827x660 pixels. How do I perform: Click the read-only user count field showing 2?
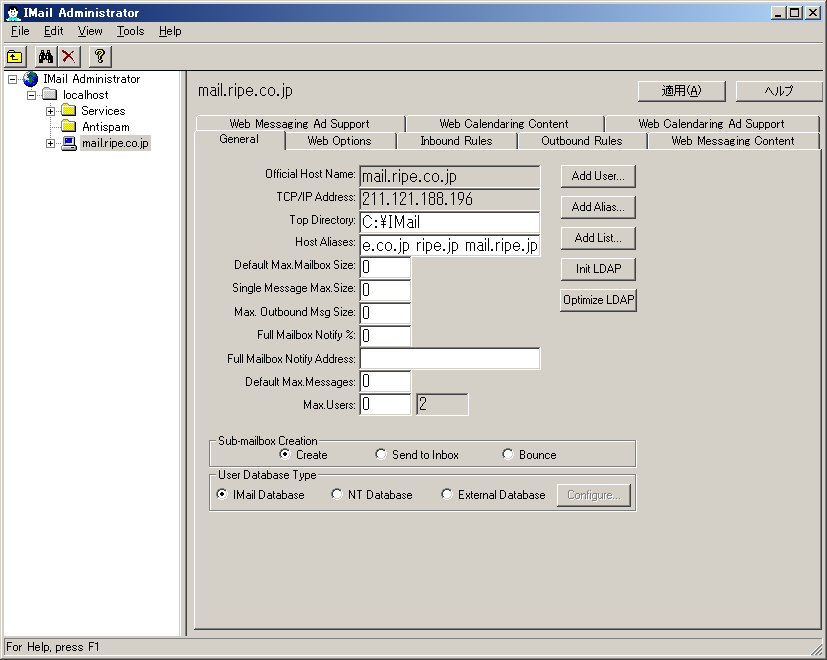tap(442, 405)
